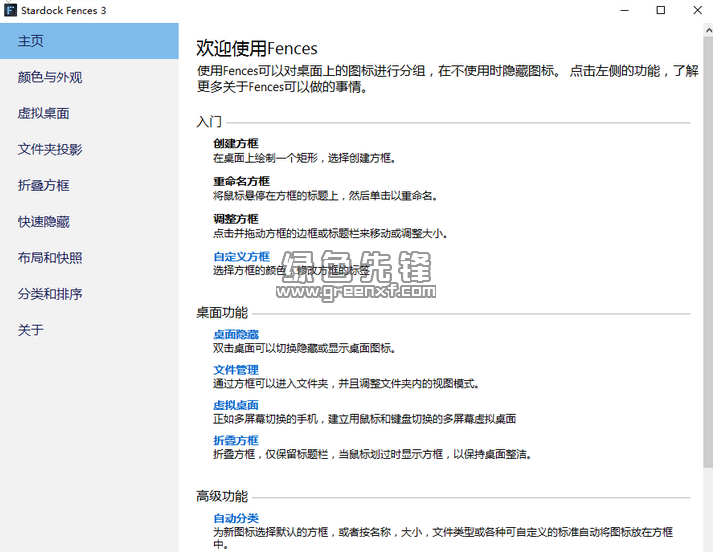Go to 文件夹投影 settings
Image resolution: width=713 pixels, height=552 pixels.
coord(89,149)
